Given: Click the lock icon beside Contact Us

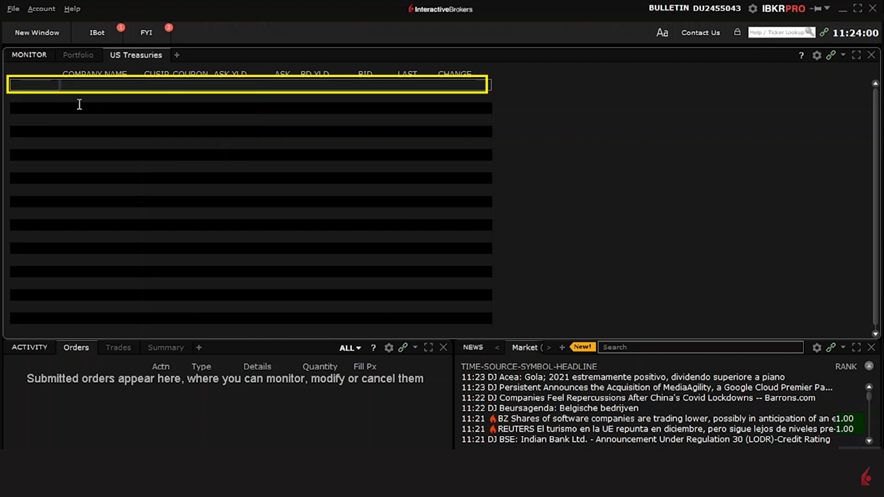Looking at the screenshot, I should [x=737, y=33].
